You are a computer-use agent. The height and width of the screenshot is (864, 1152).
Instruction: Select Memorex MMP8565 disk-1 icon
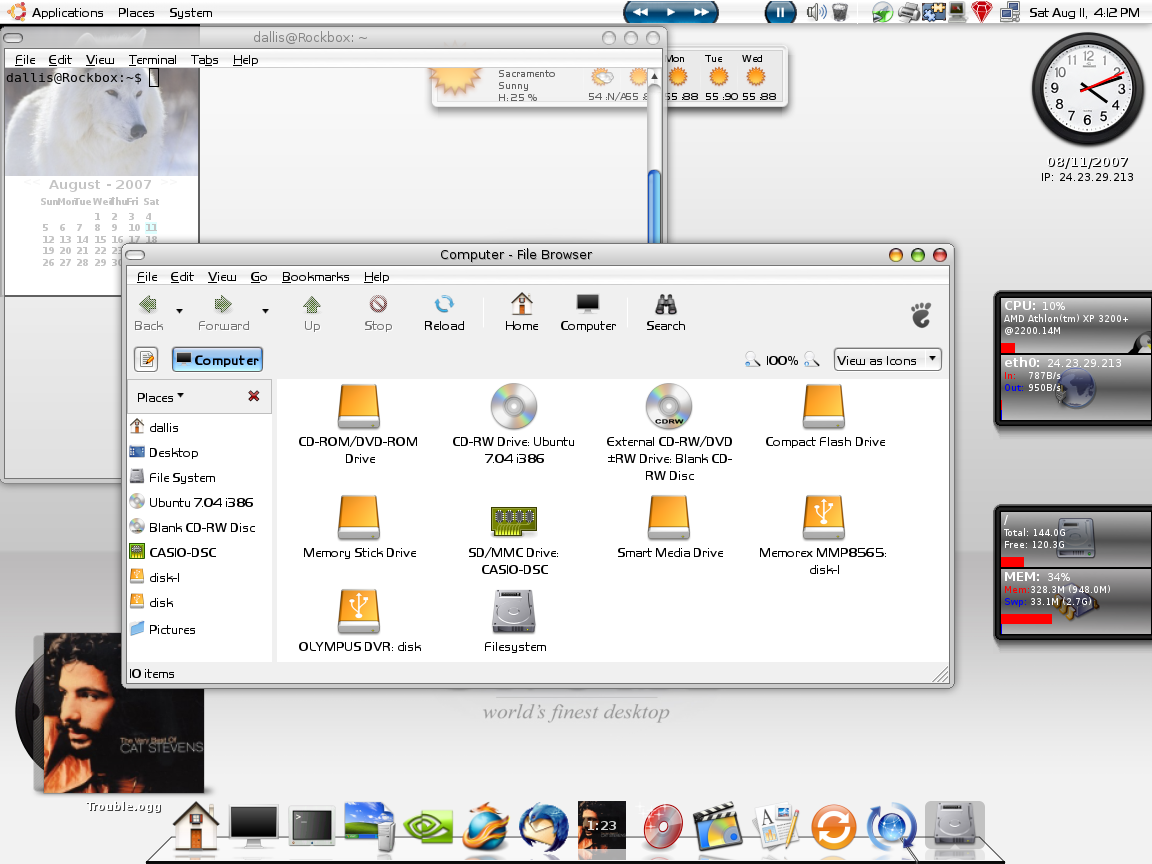[x=824, y=518]
